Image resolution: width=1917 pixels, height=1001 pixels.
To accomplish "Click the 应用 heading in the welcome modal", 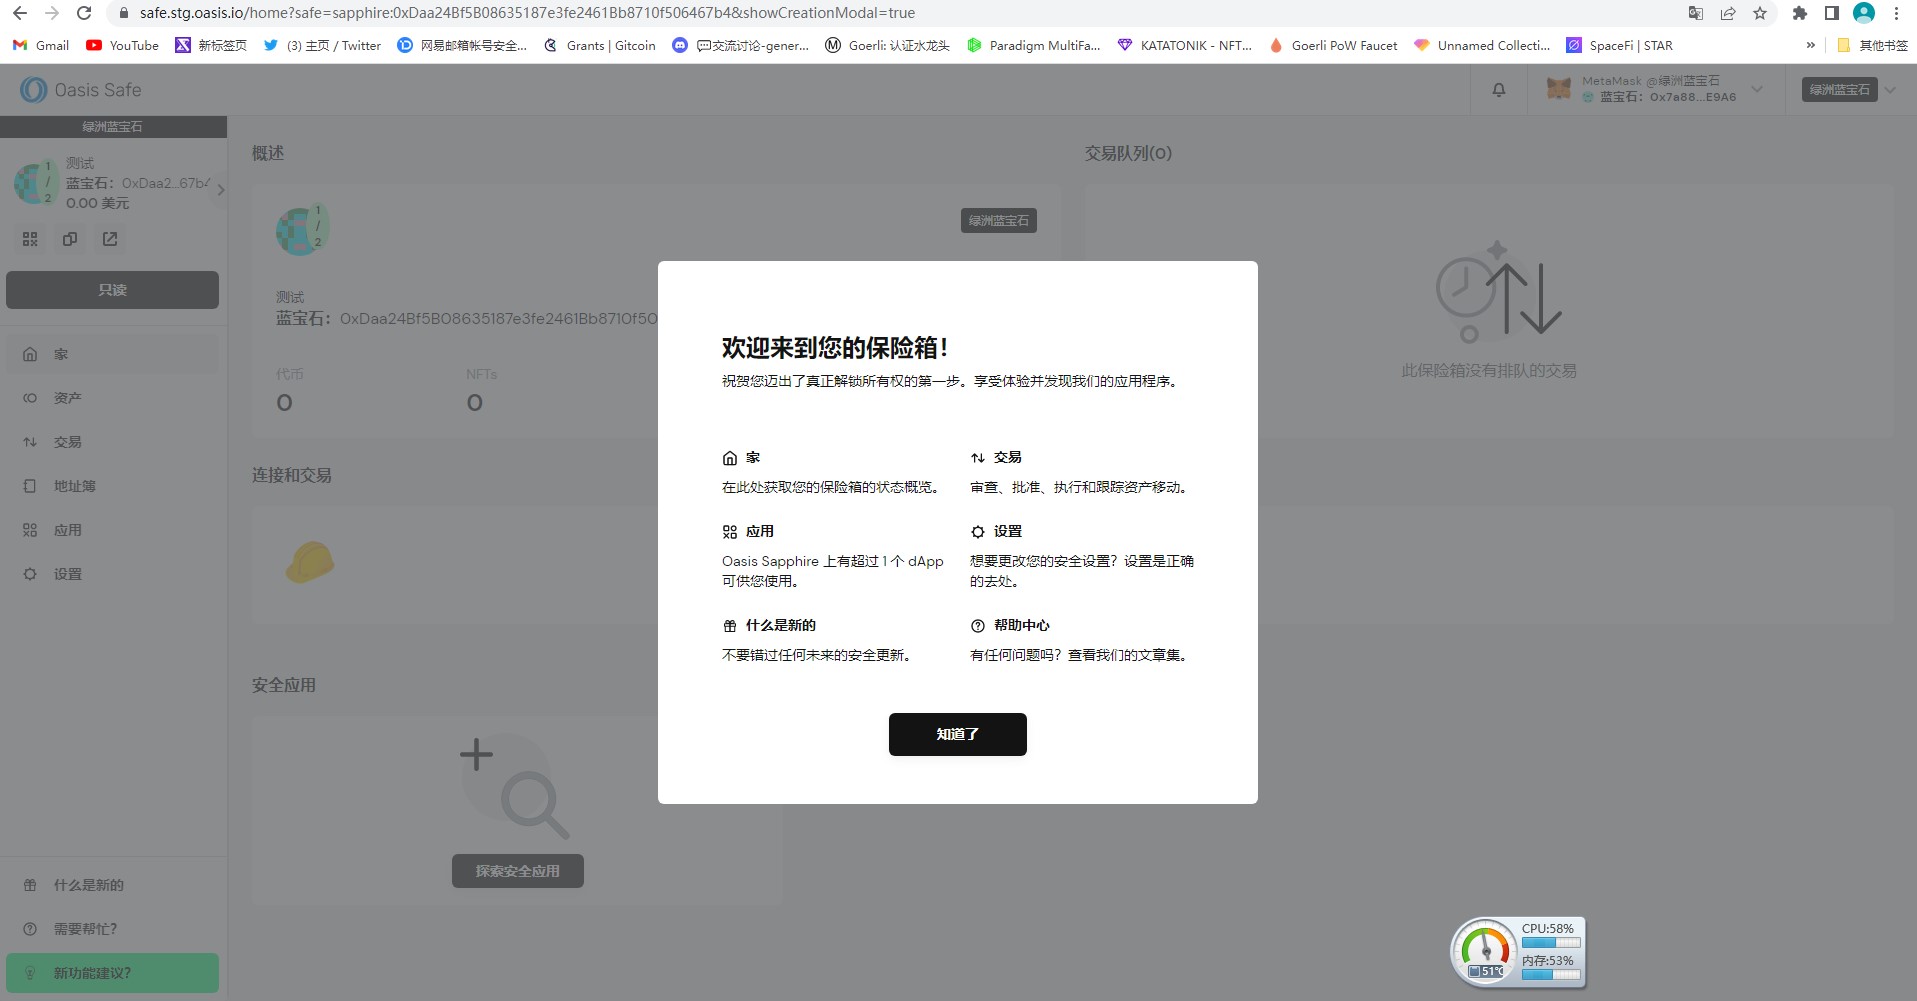I will (x=760, y=531).
